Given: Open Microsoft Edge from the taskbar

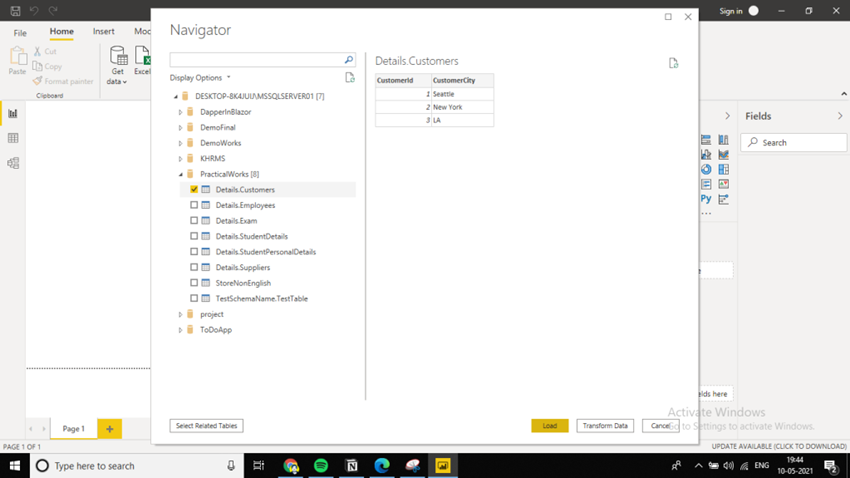Looking at the screenshot, I should pyautogui.click(x=382, y=466).
